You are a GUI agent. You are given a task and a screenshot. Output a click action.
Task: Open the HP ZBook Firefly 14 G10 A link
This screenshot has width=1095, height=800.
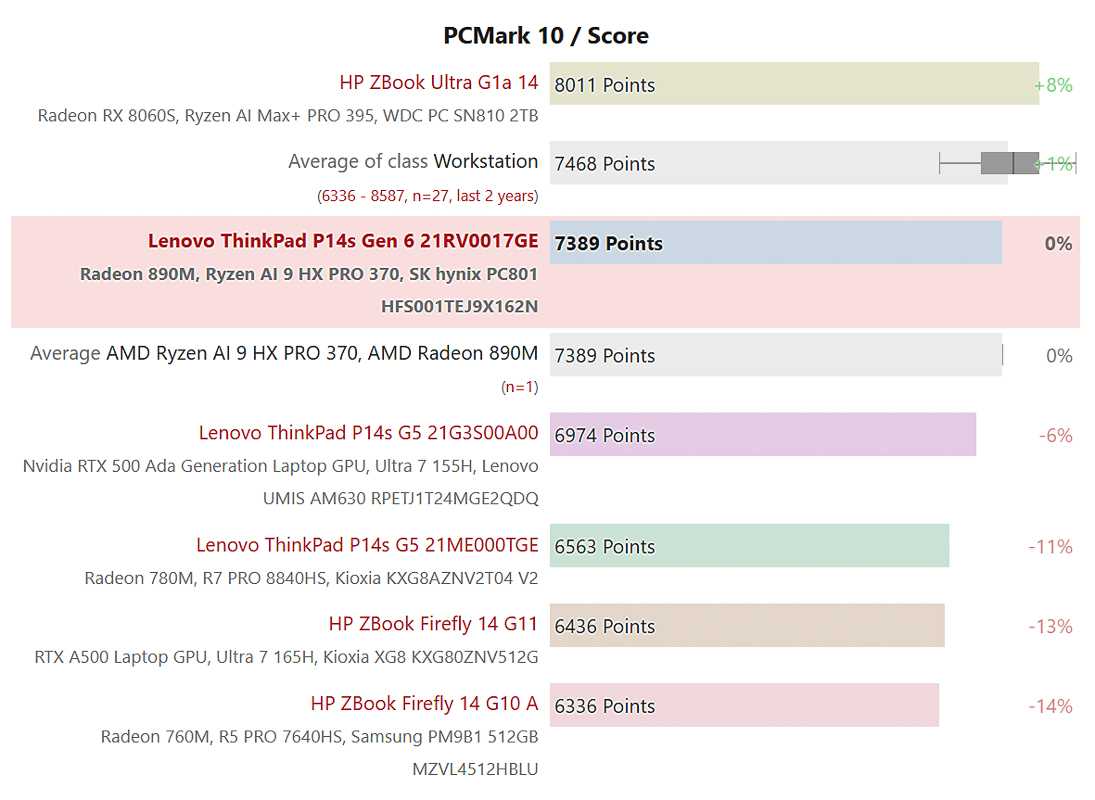(x=425, y=704)
